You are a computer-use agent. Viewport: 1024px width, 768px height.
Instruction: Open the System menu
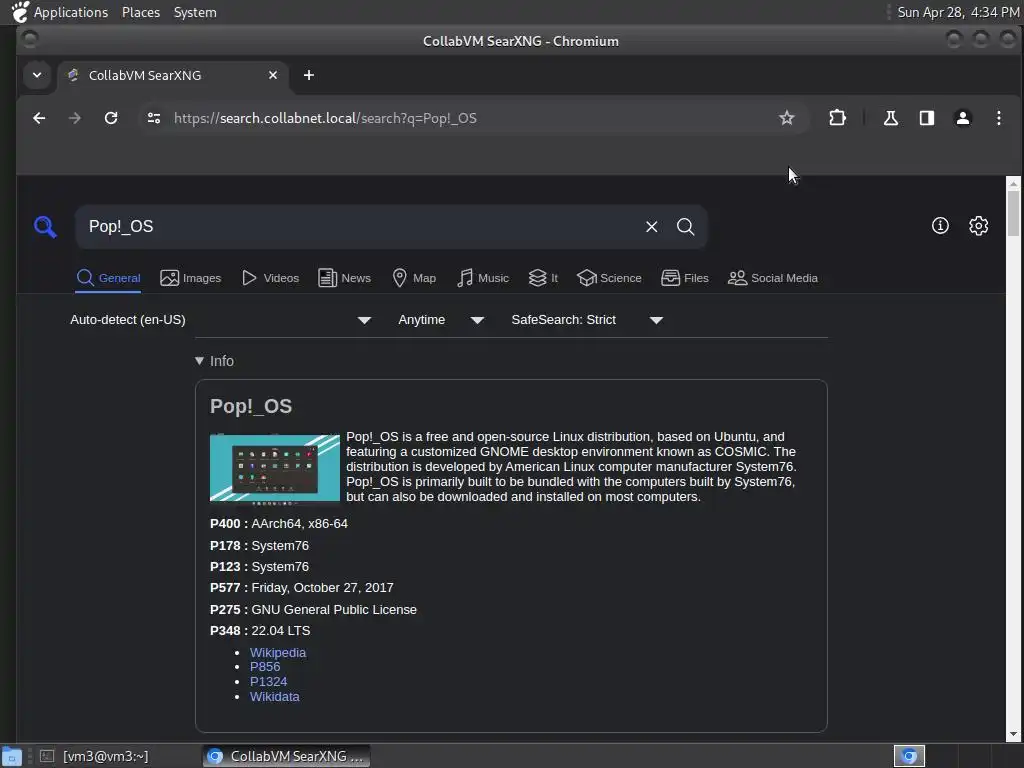pos(195,12)
